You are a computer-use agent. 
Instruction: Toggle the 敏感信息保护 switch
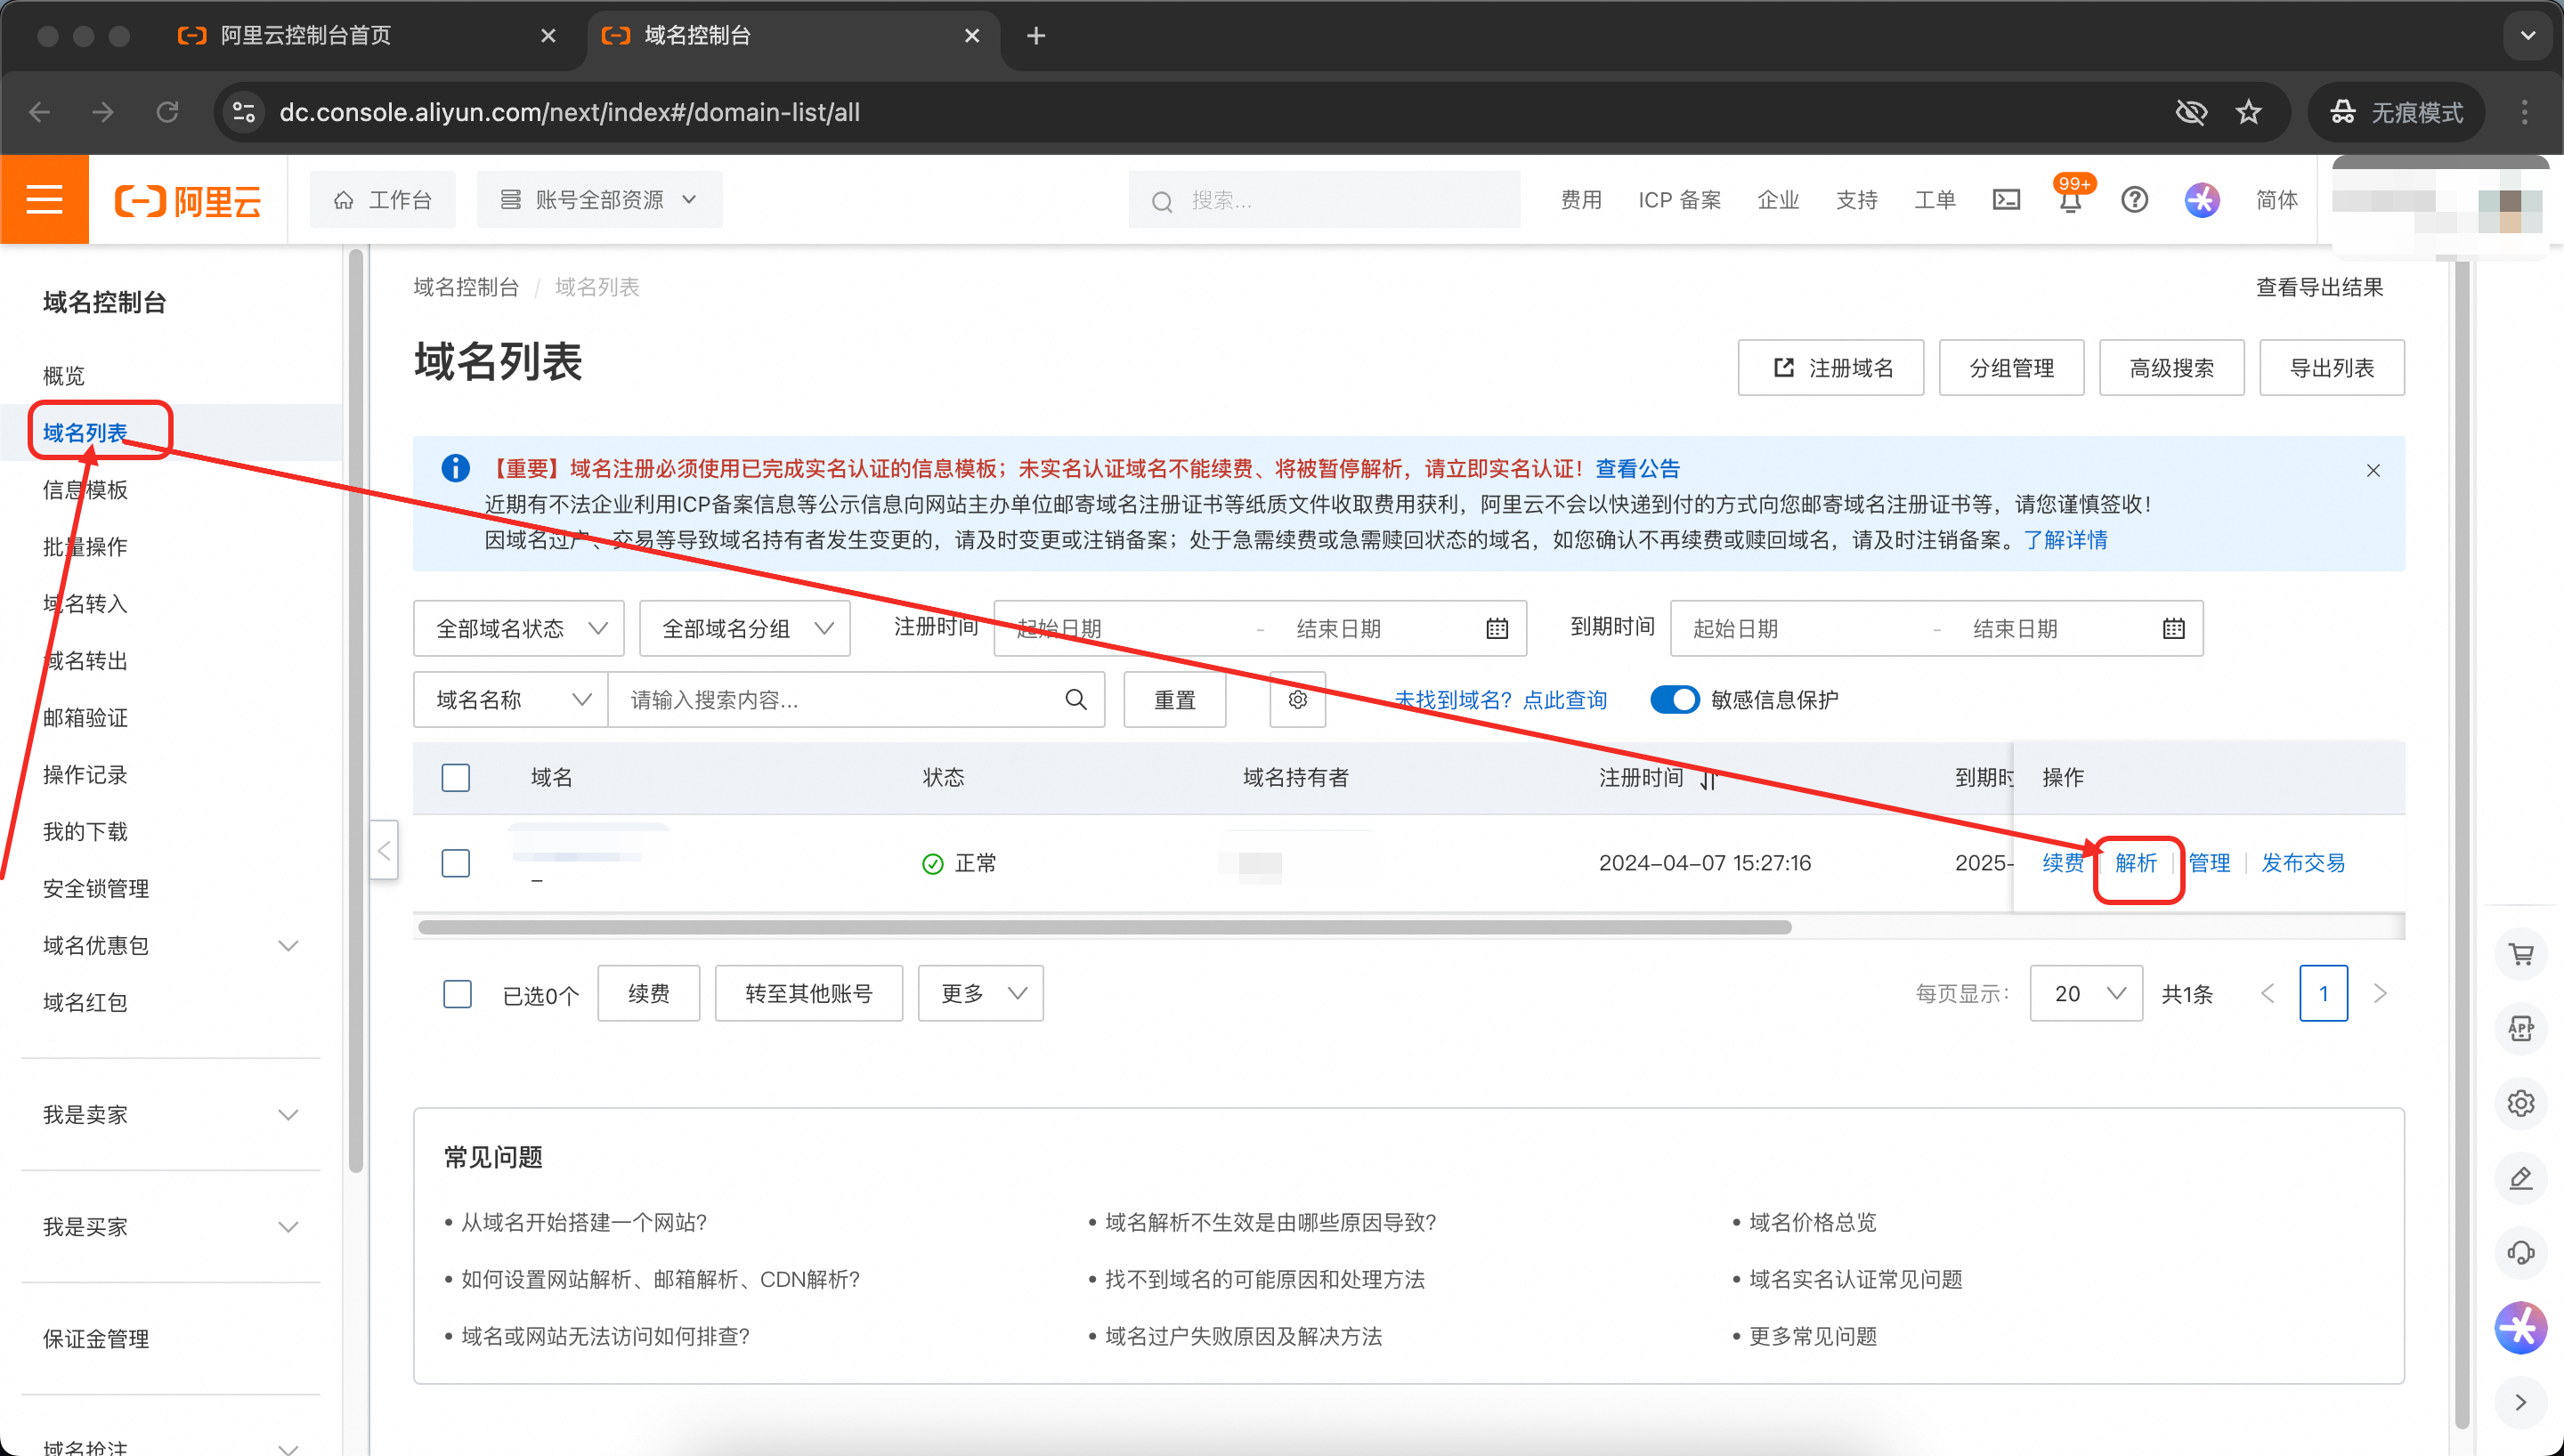1674,699
